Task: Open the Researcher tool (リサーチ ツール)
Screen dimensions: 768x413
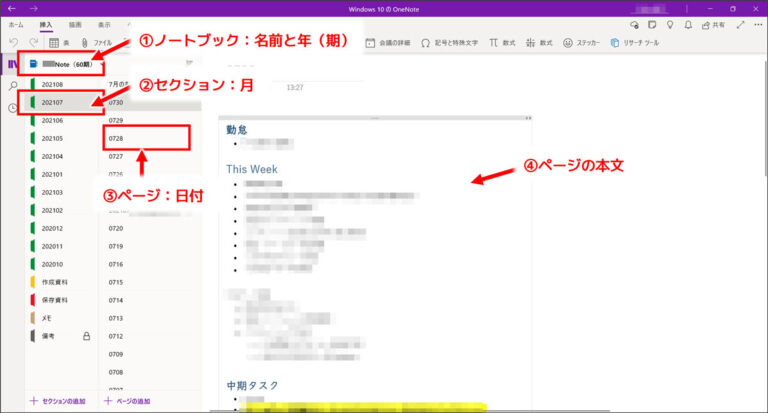Action: [x=635, y=43]
